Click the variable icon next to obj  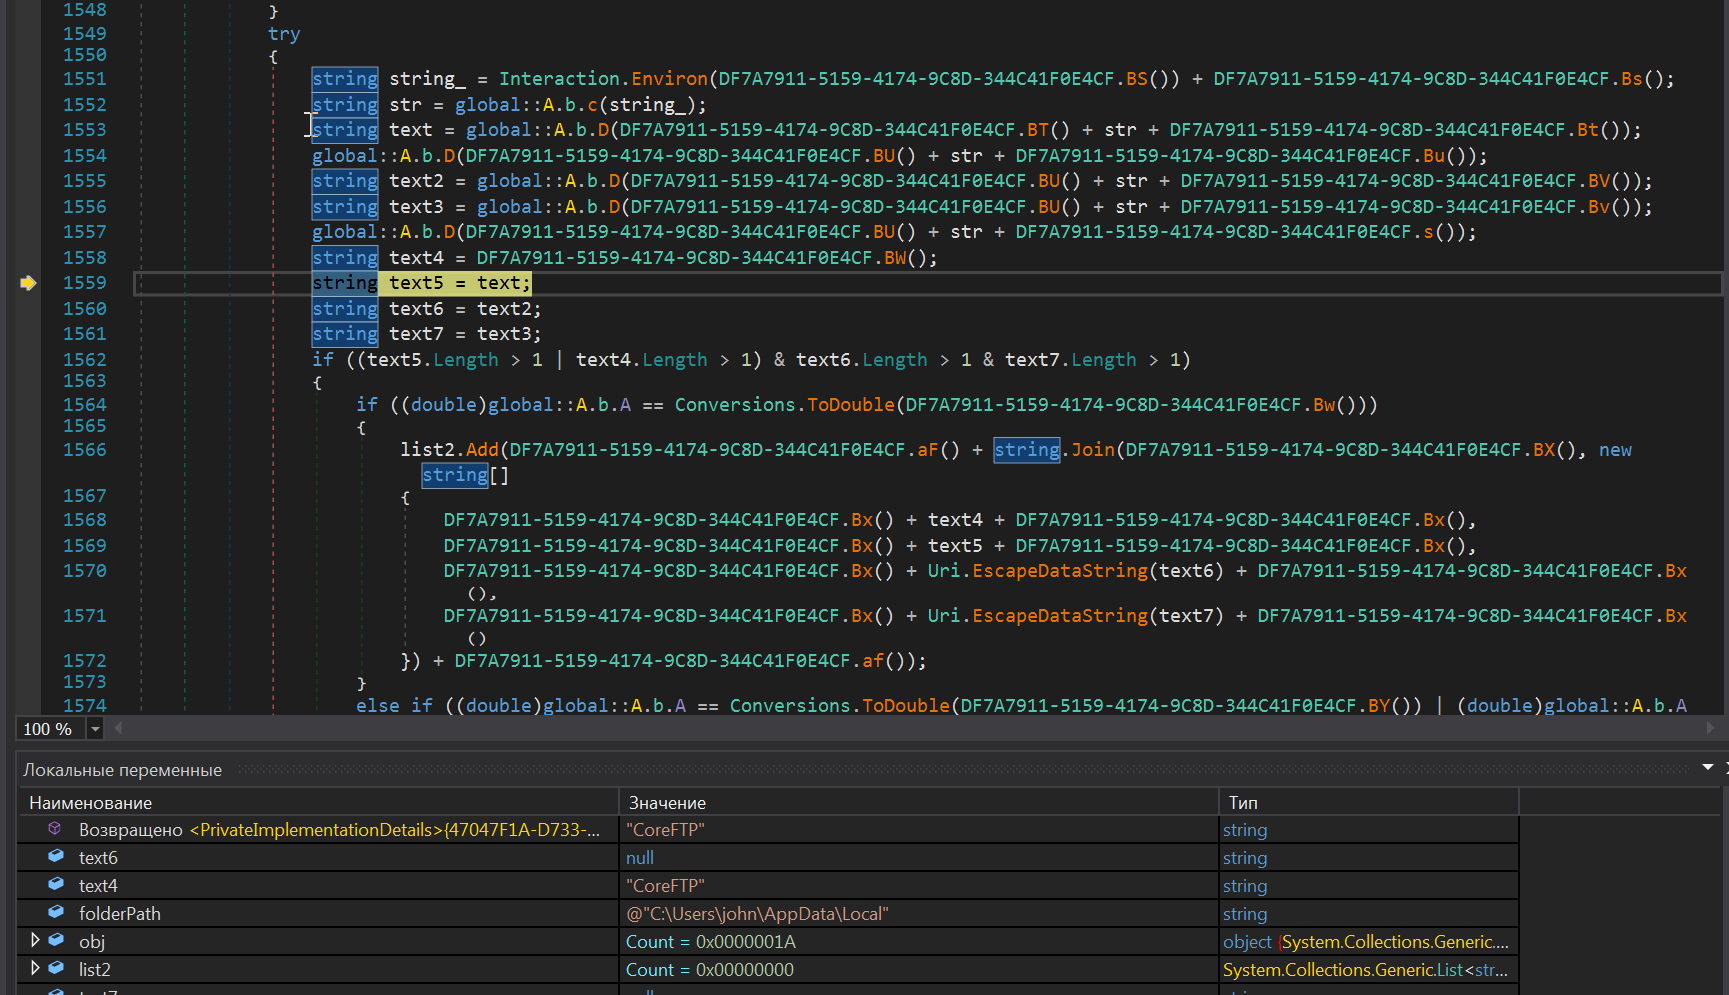(x=57, y=941)
